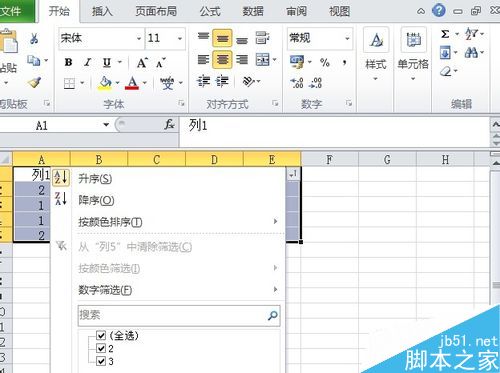
Task: Apply comma style
Action: 345,62
